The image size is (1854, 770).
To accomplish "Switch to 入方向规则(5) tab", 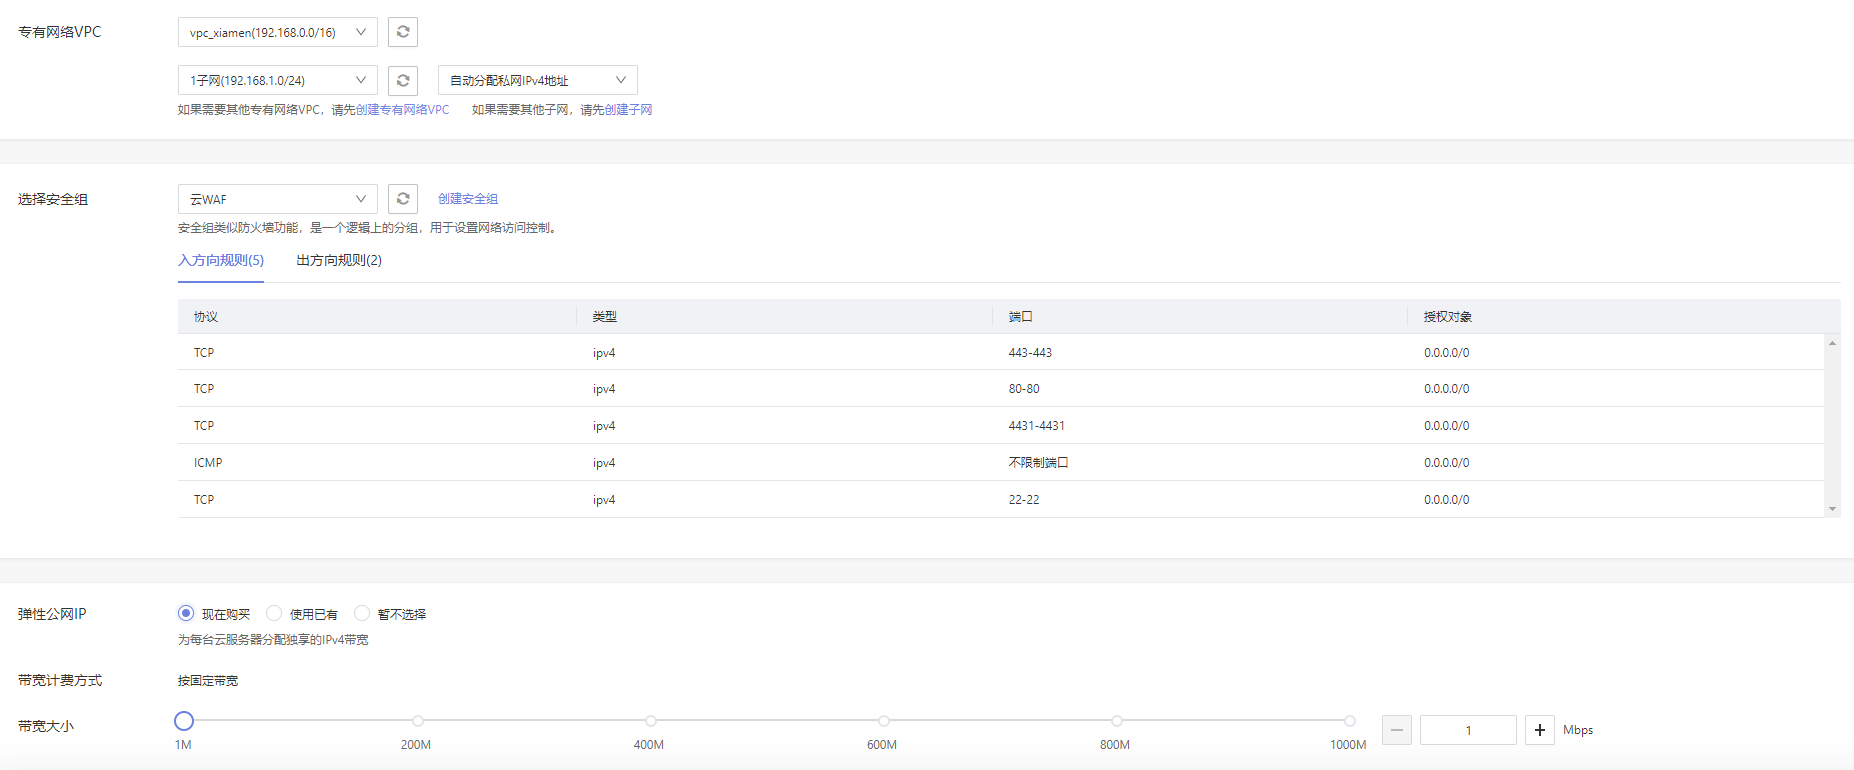I will tap(221, 260).
